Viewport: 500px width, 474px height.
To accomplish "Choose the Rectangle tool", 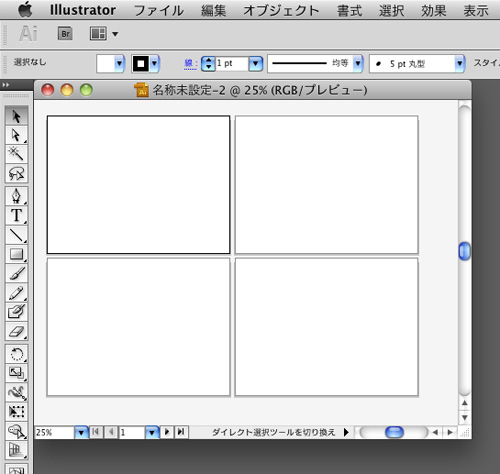I will [x=16, y=254].
